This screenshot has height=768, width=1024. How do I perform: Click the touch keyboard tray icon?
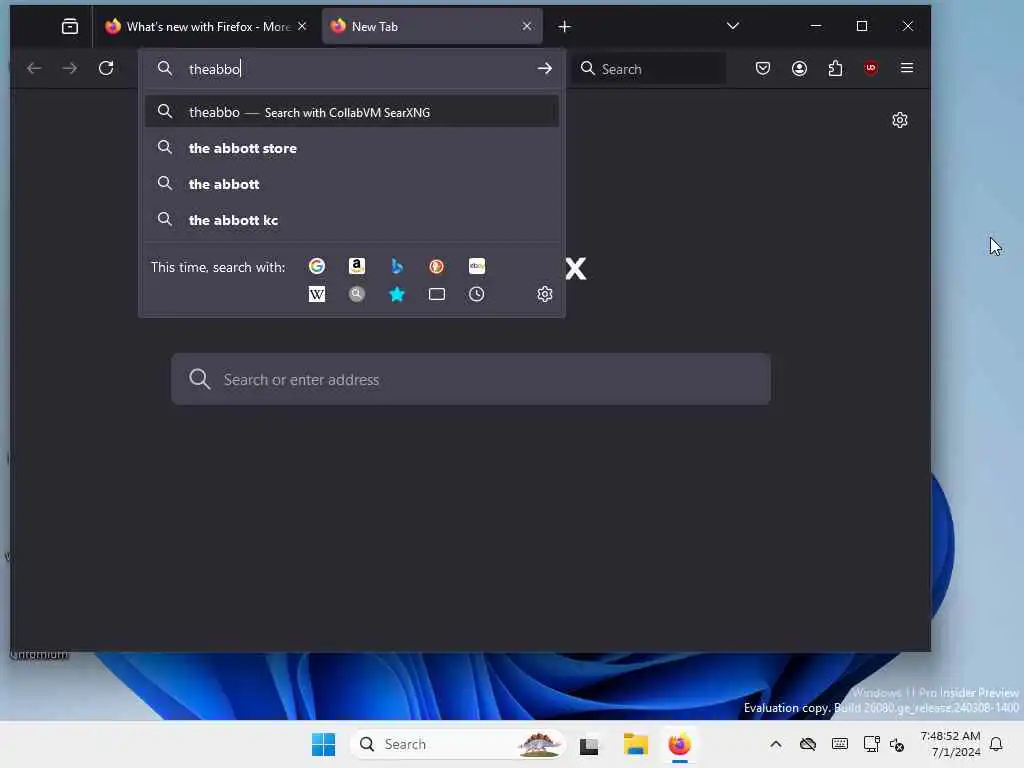pyautogui.click(x=840, y=744)
